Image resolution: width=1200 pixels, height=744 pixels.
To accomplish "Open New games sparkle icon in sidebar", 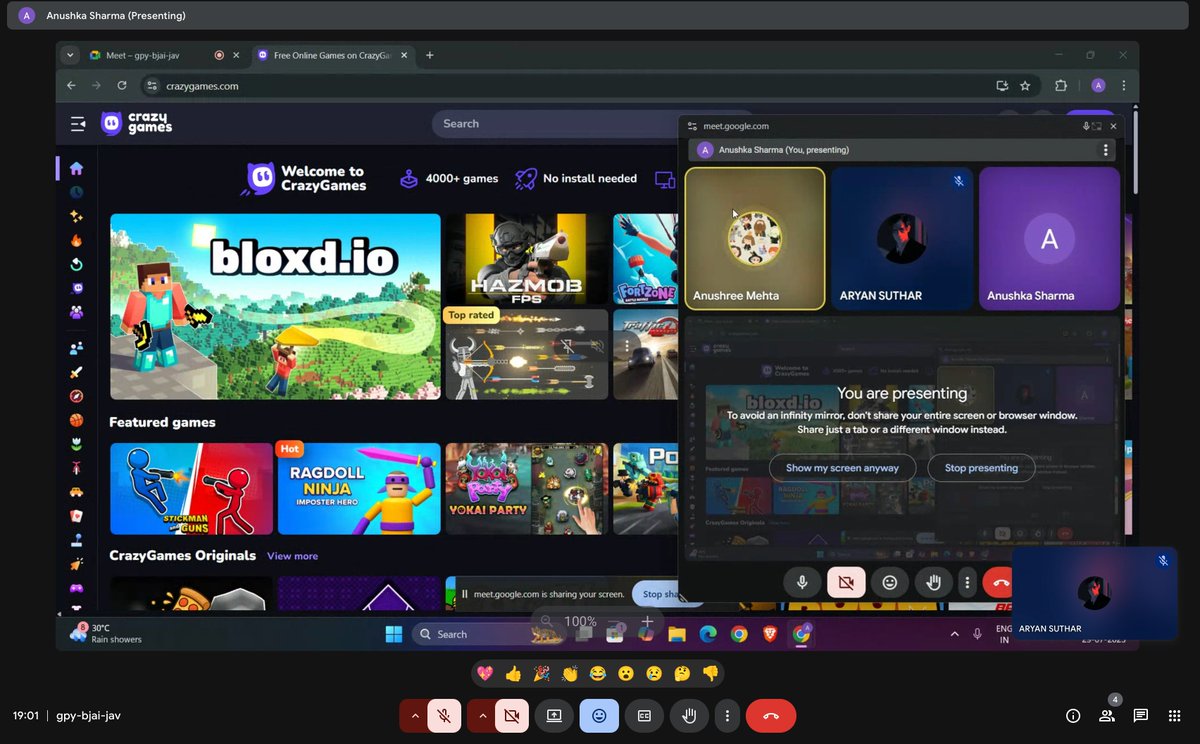I will click(x=76, y=216).
